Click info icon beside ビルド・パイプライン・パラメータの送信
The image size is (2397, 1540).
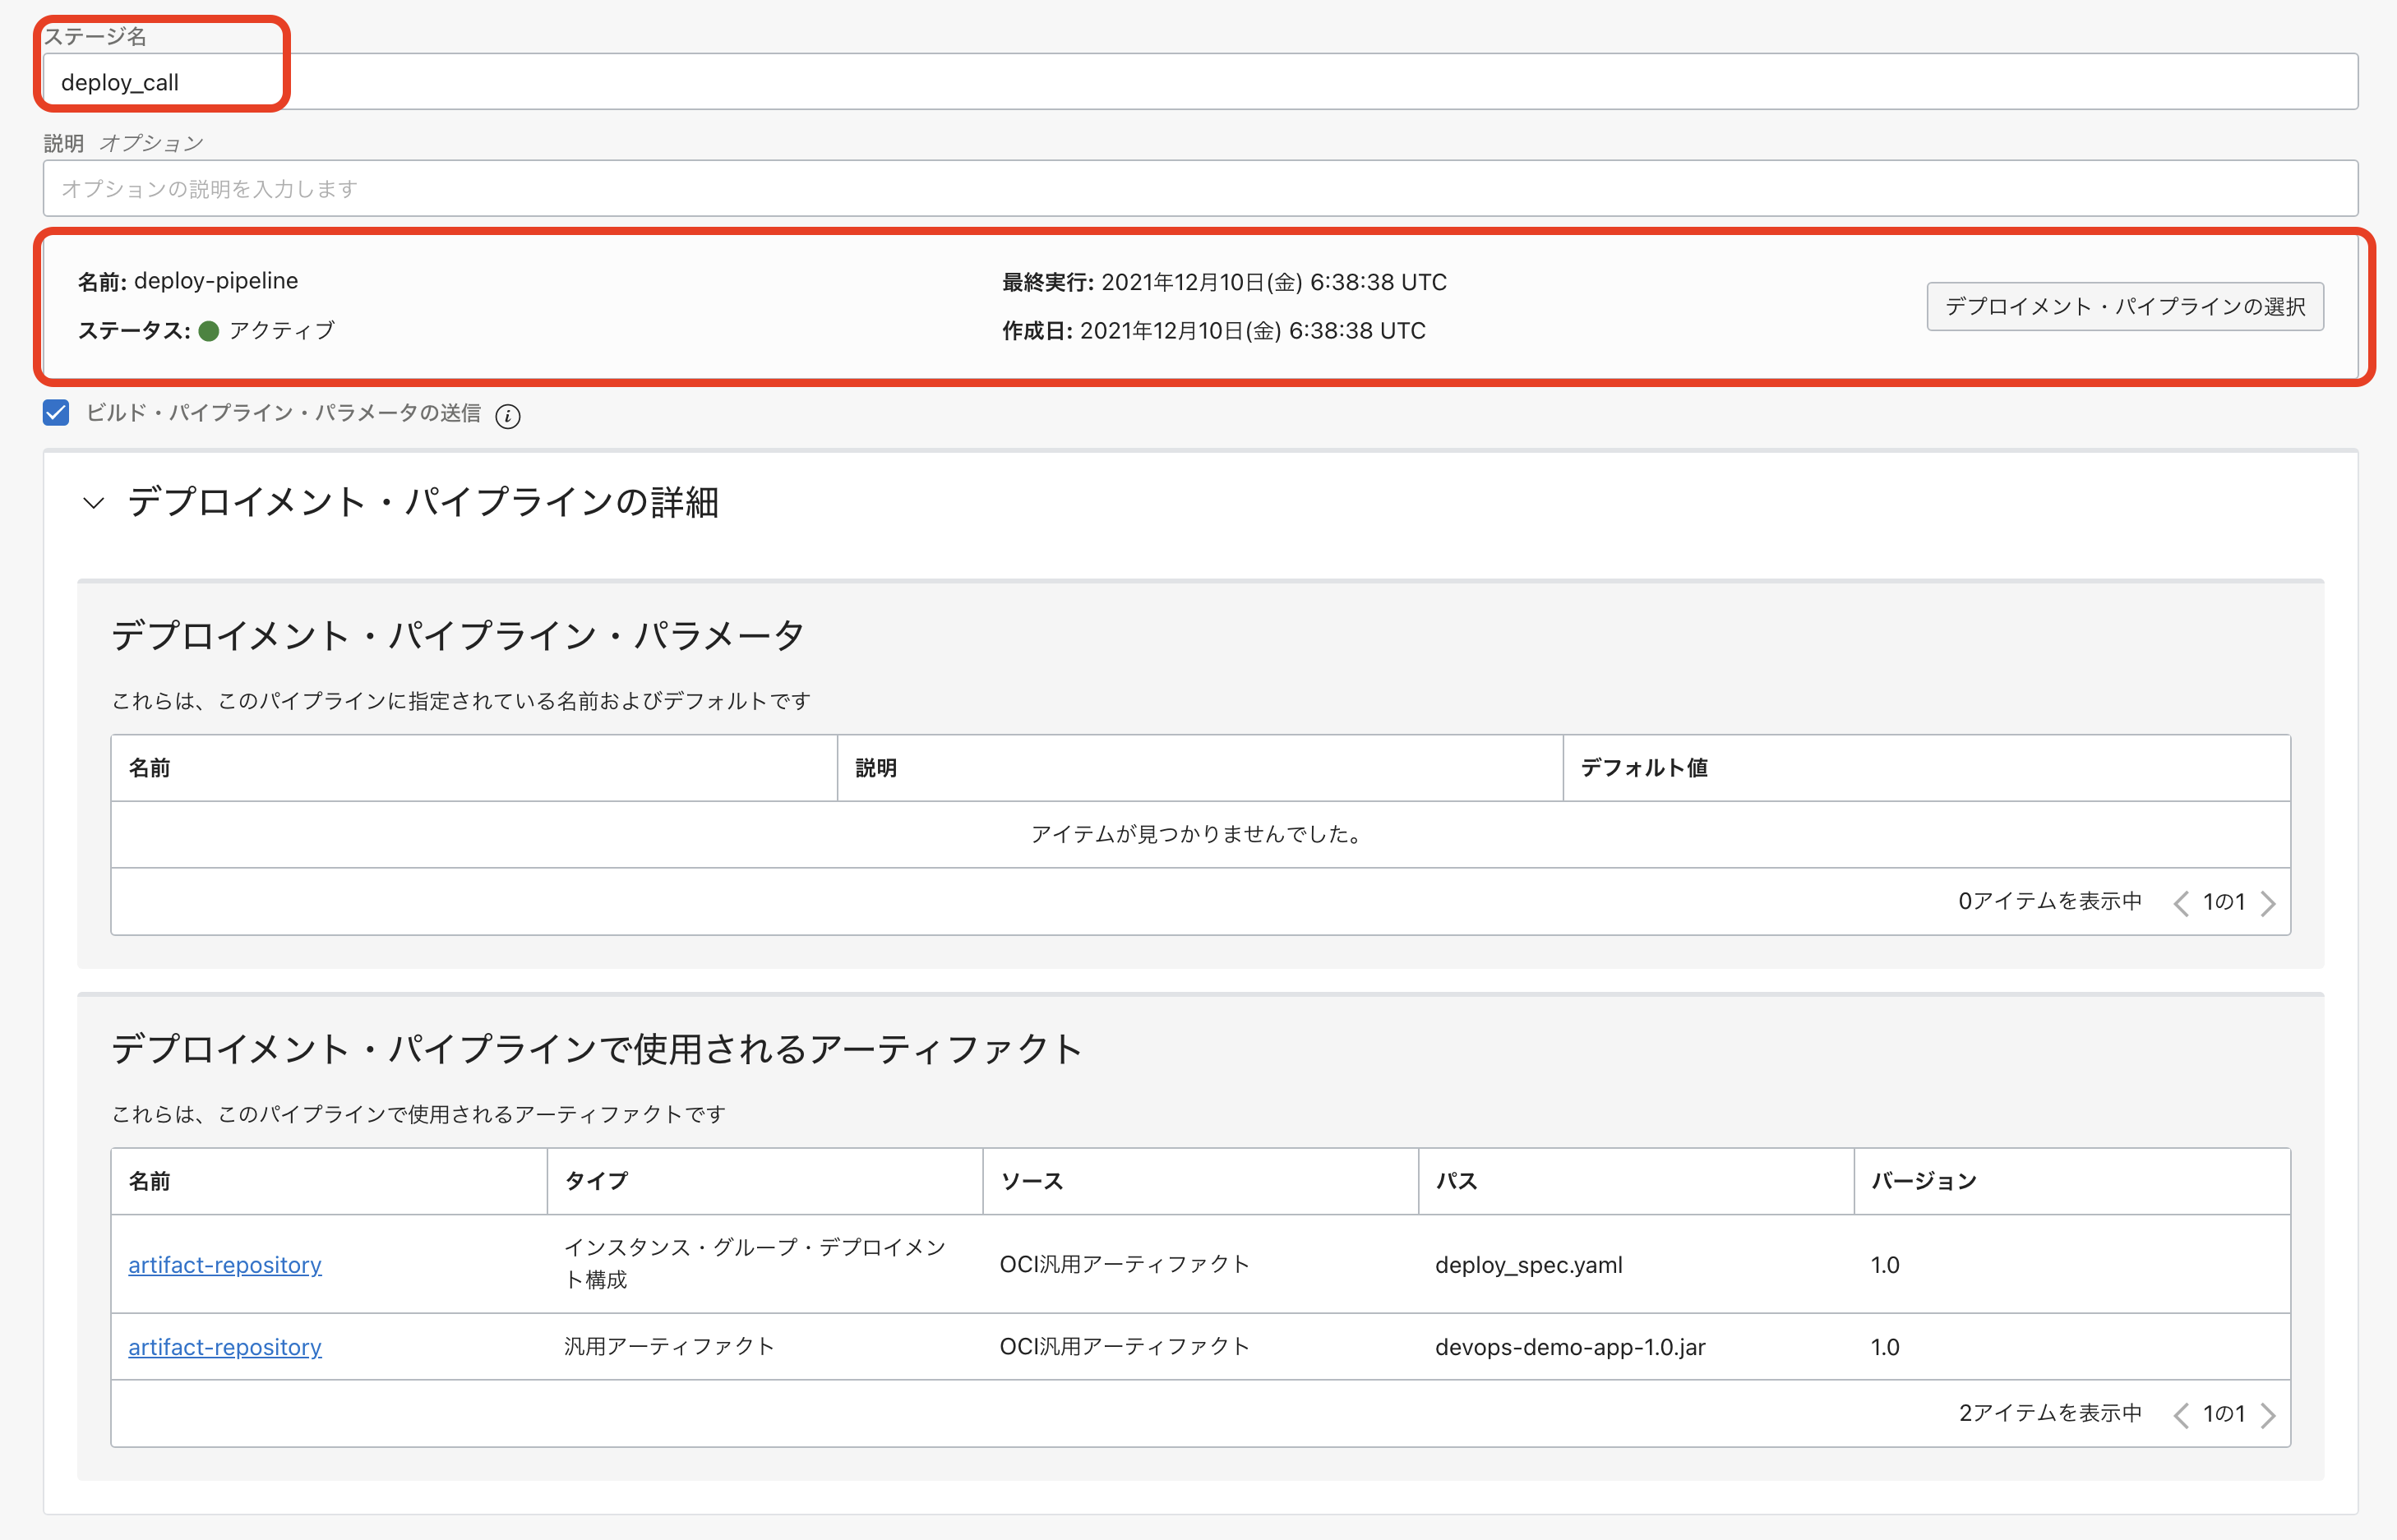tap(508, 416)
